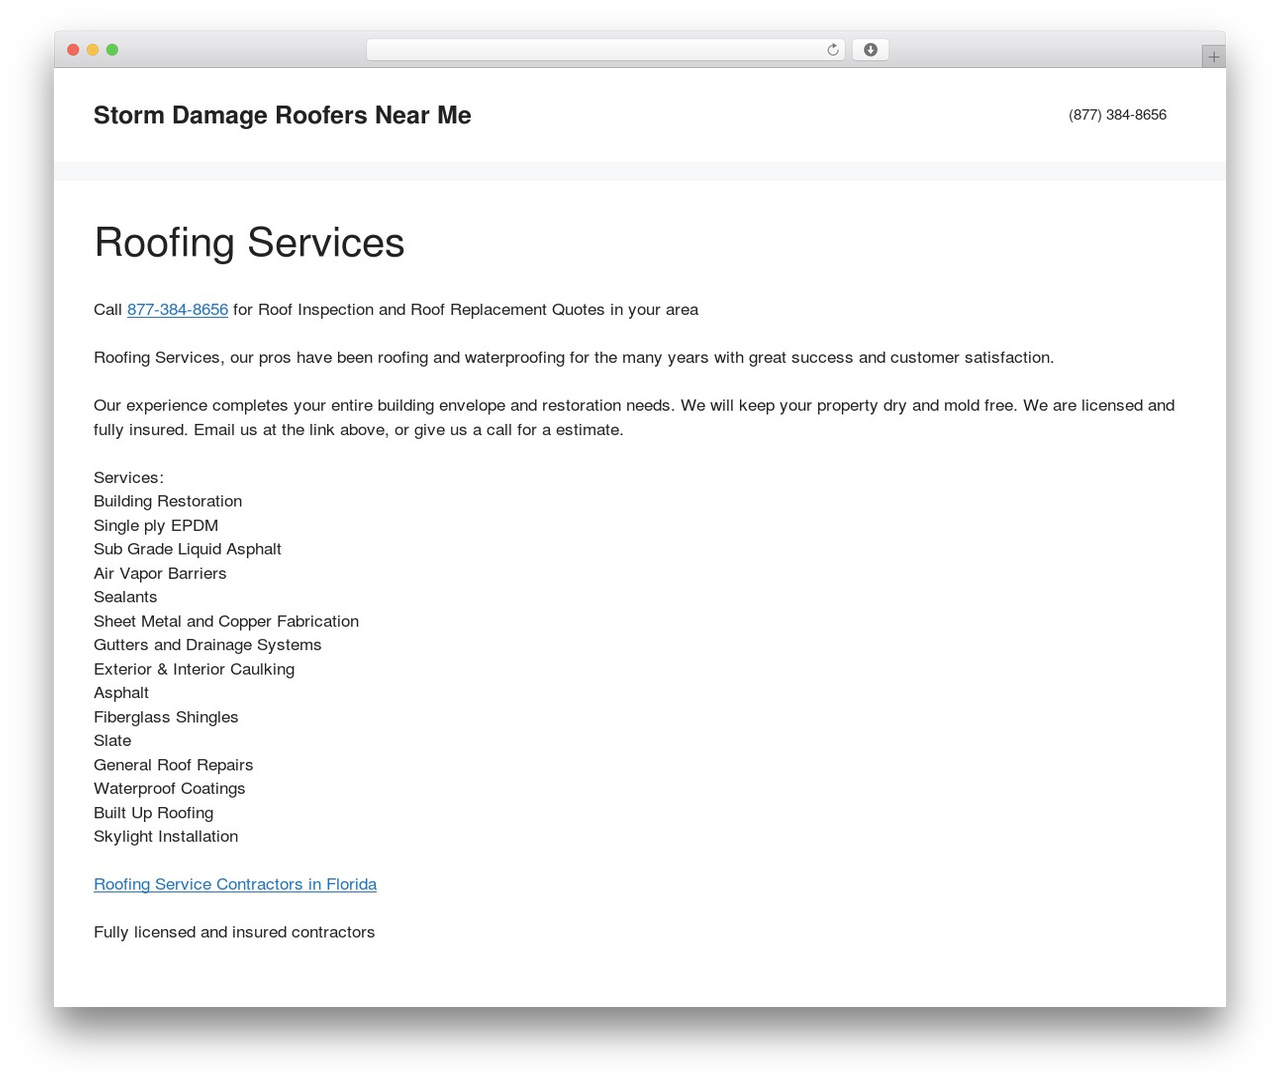Image resolution: width=1280 pixels, height=1084 pixels.
Task: Click Sheet Metal and Copper Fabrication
Action: pyautogui.click(x=226, y=621)
